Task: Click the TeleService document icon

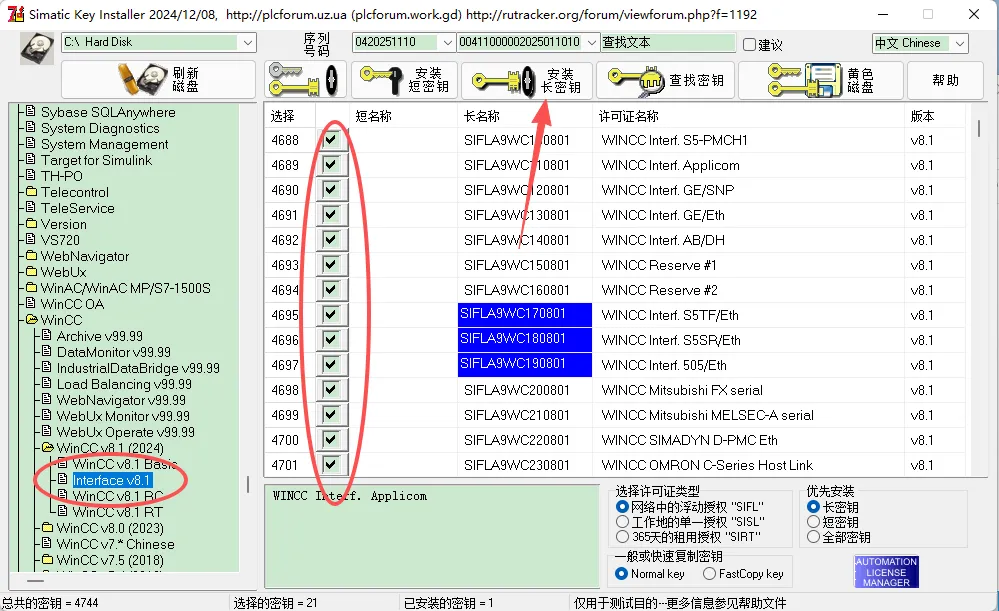Action: (31, 207)
